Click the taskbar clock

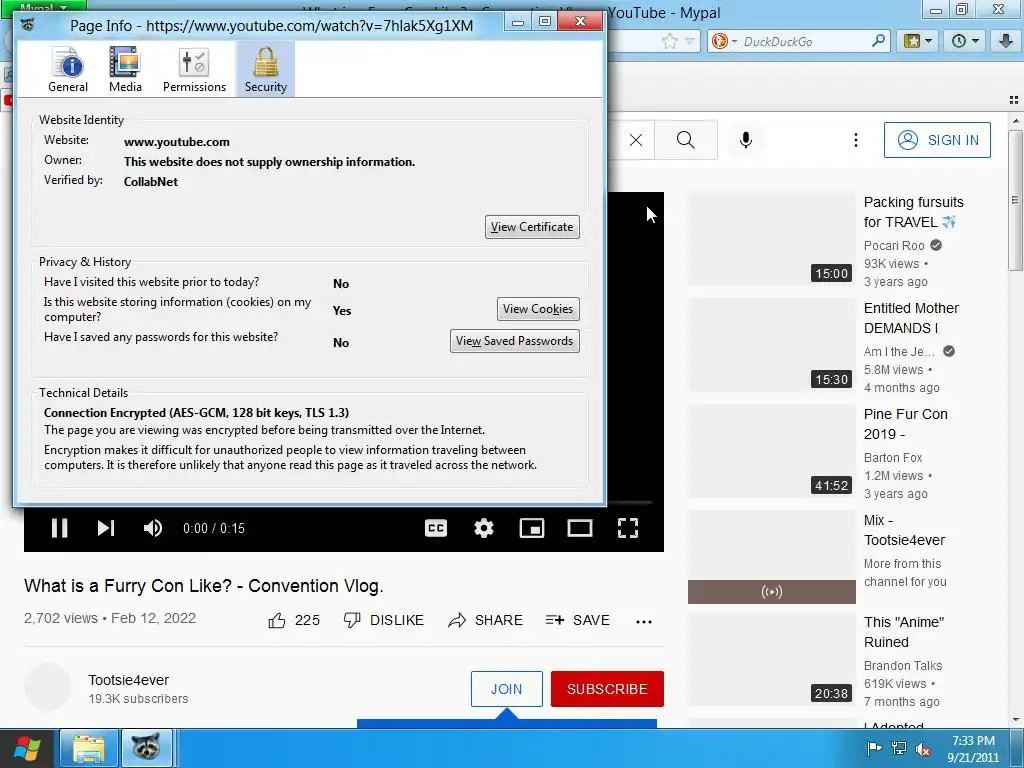click(973, 749)
